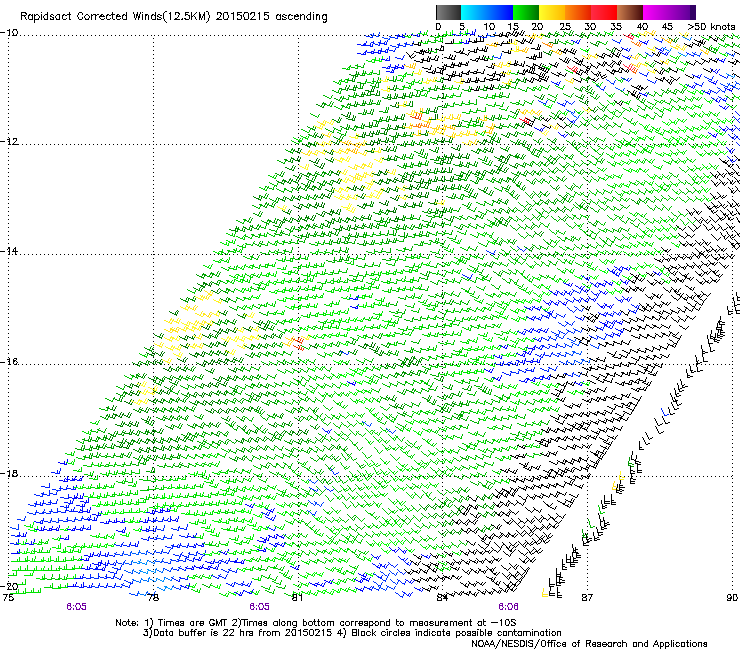
Task: Click the -16 latitude axis label
Action: coord(9,362)
